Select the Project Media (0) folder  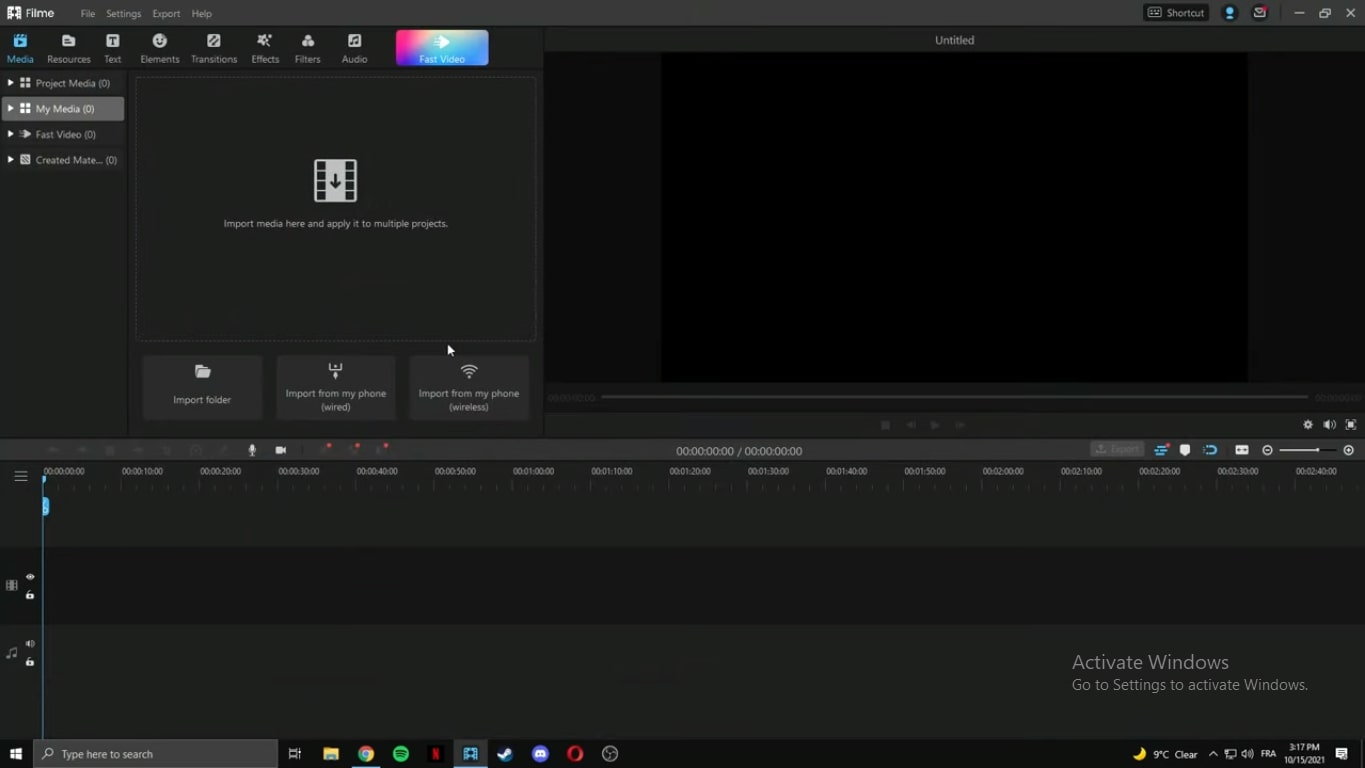click(63, 83)
